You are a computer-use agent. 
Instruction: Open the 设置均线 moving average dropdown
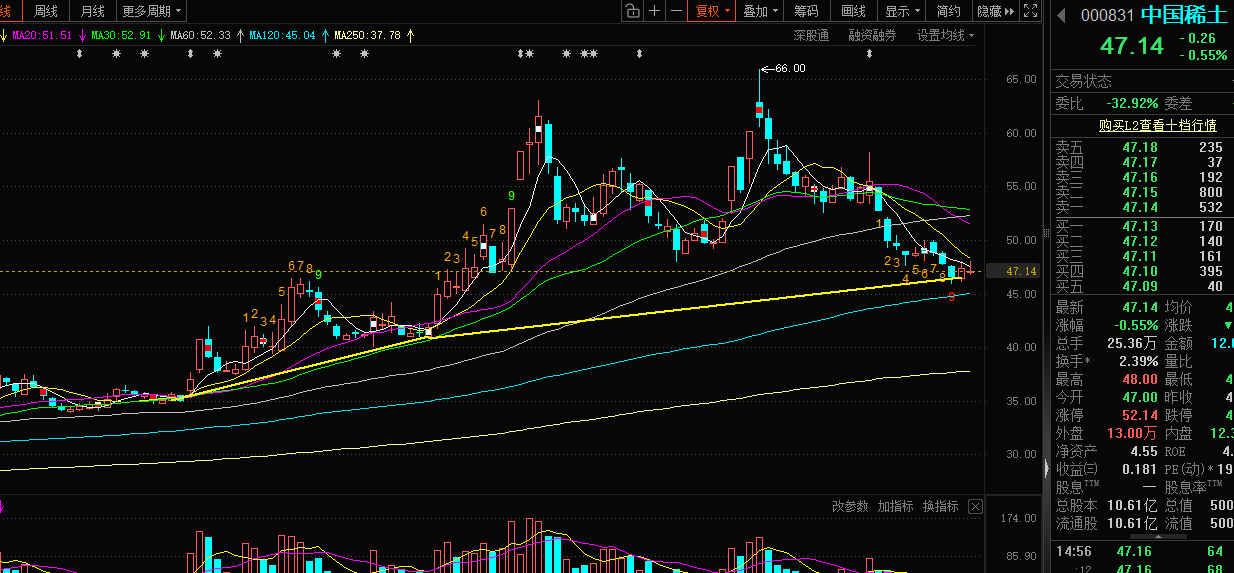(x=945, y=35)
